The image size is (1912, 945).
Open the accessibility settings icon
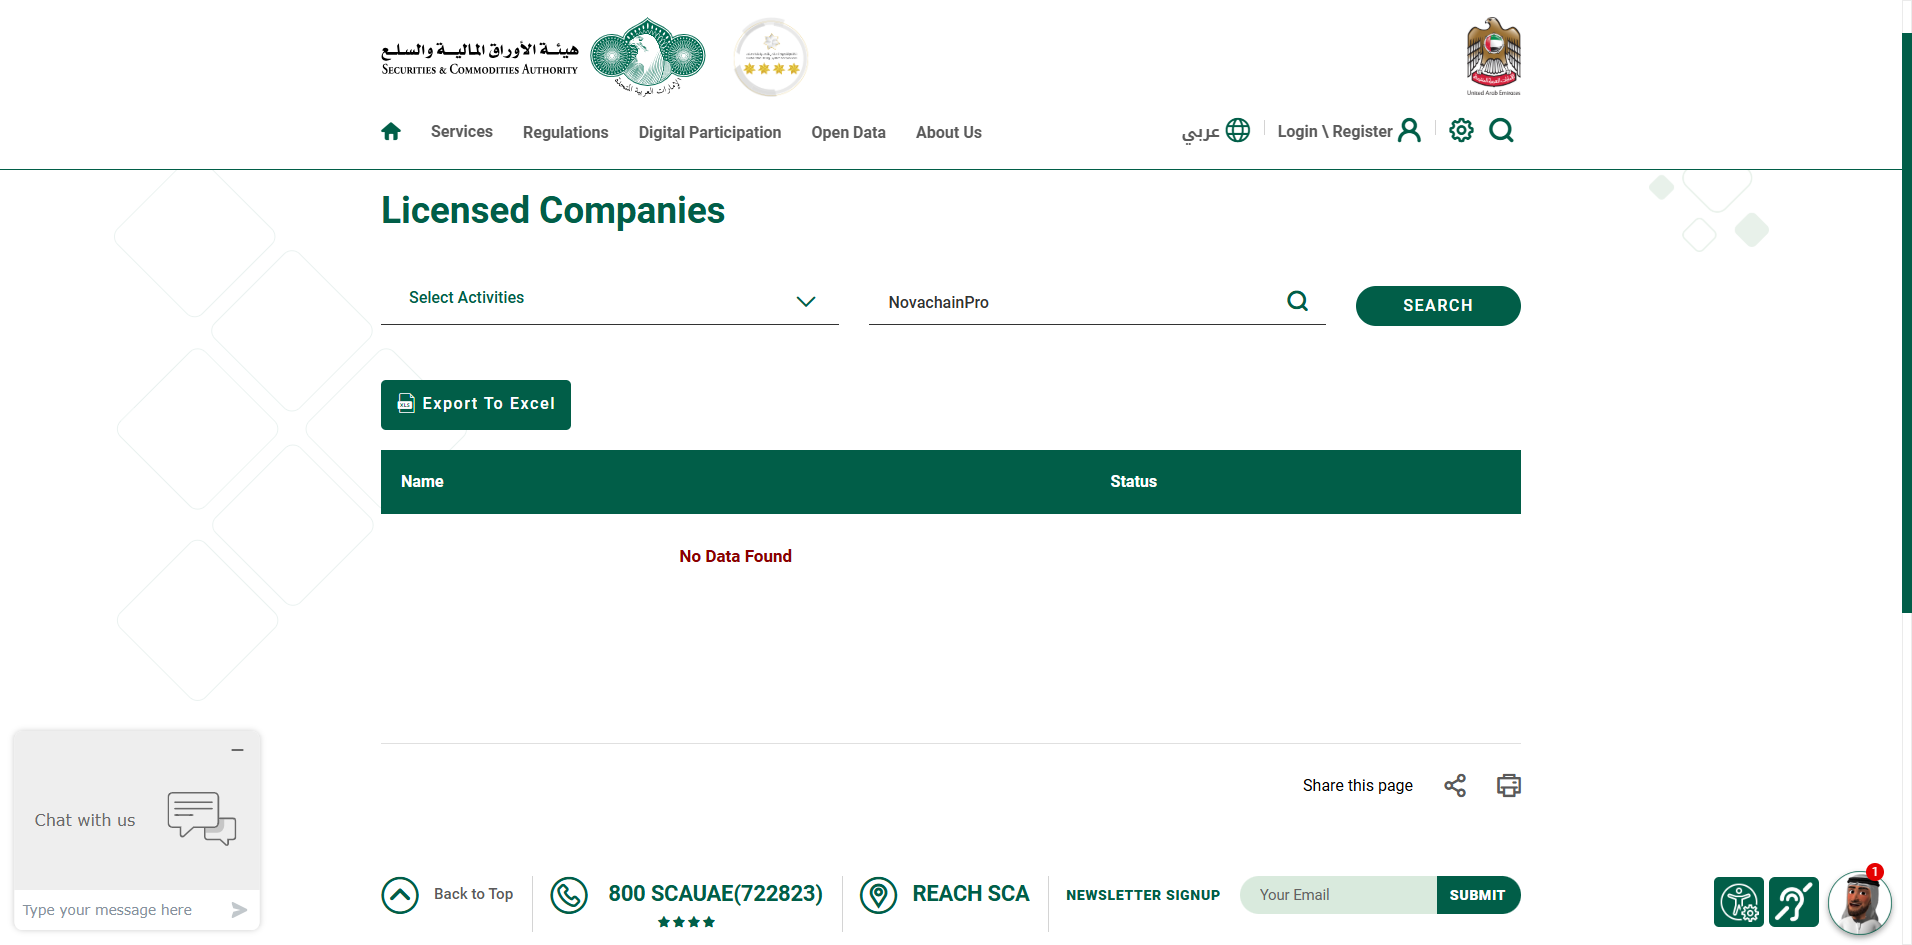point(1738,902)
